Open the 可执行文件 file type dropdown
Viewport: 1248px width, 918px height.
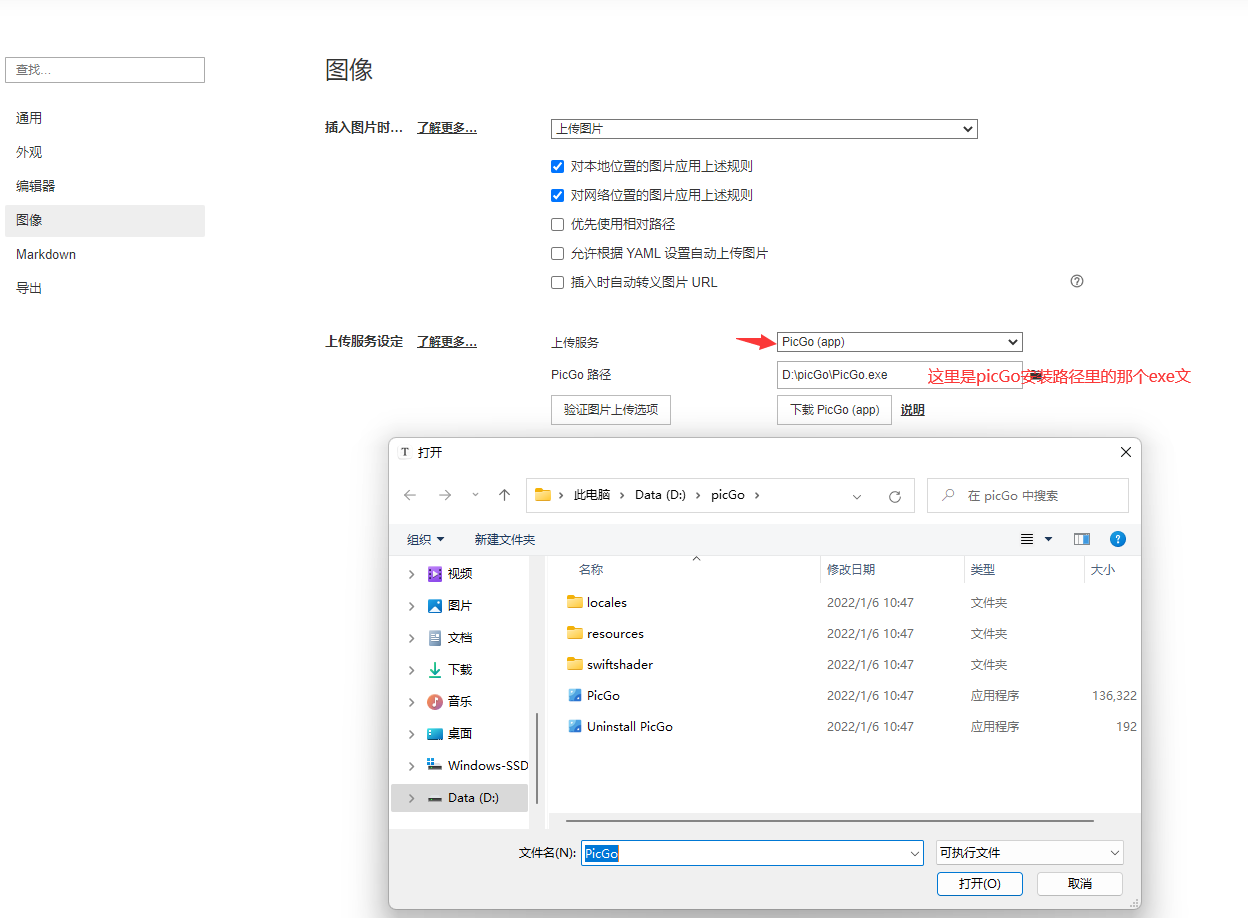[1029, 853]
